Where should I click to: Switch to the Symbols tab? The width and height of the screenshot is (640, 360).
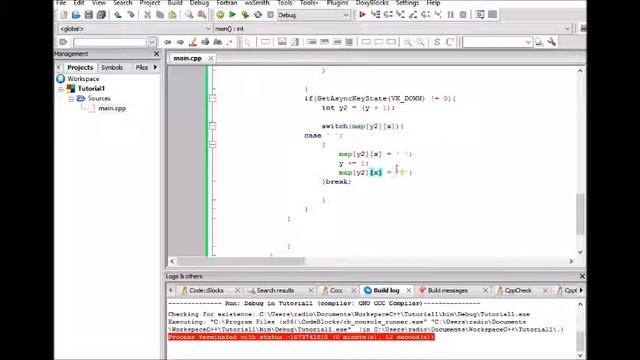[112, 67]
